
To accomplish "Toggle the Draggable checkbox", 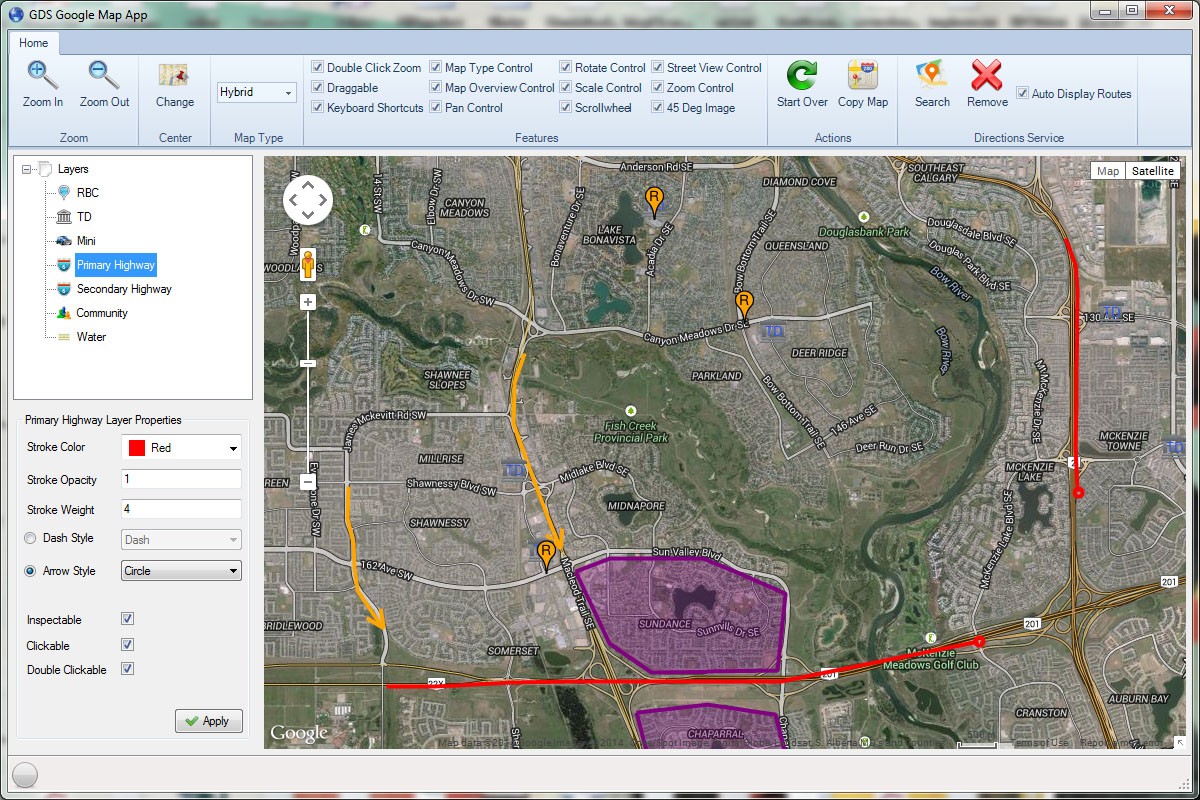I will click(x=317, y=88).
